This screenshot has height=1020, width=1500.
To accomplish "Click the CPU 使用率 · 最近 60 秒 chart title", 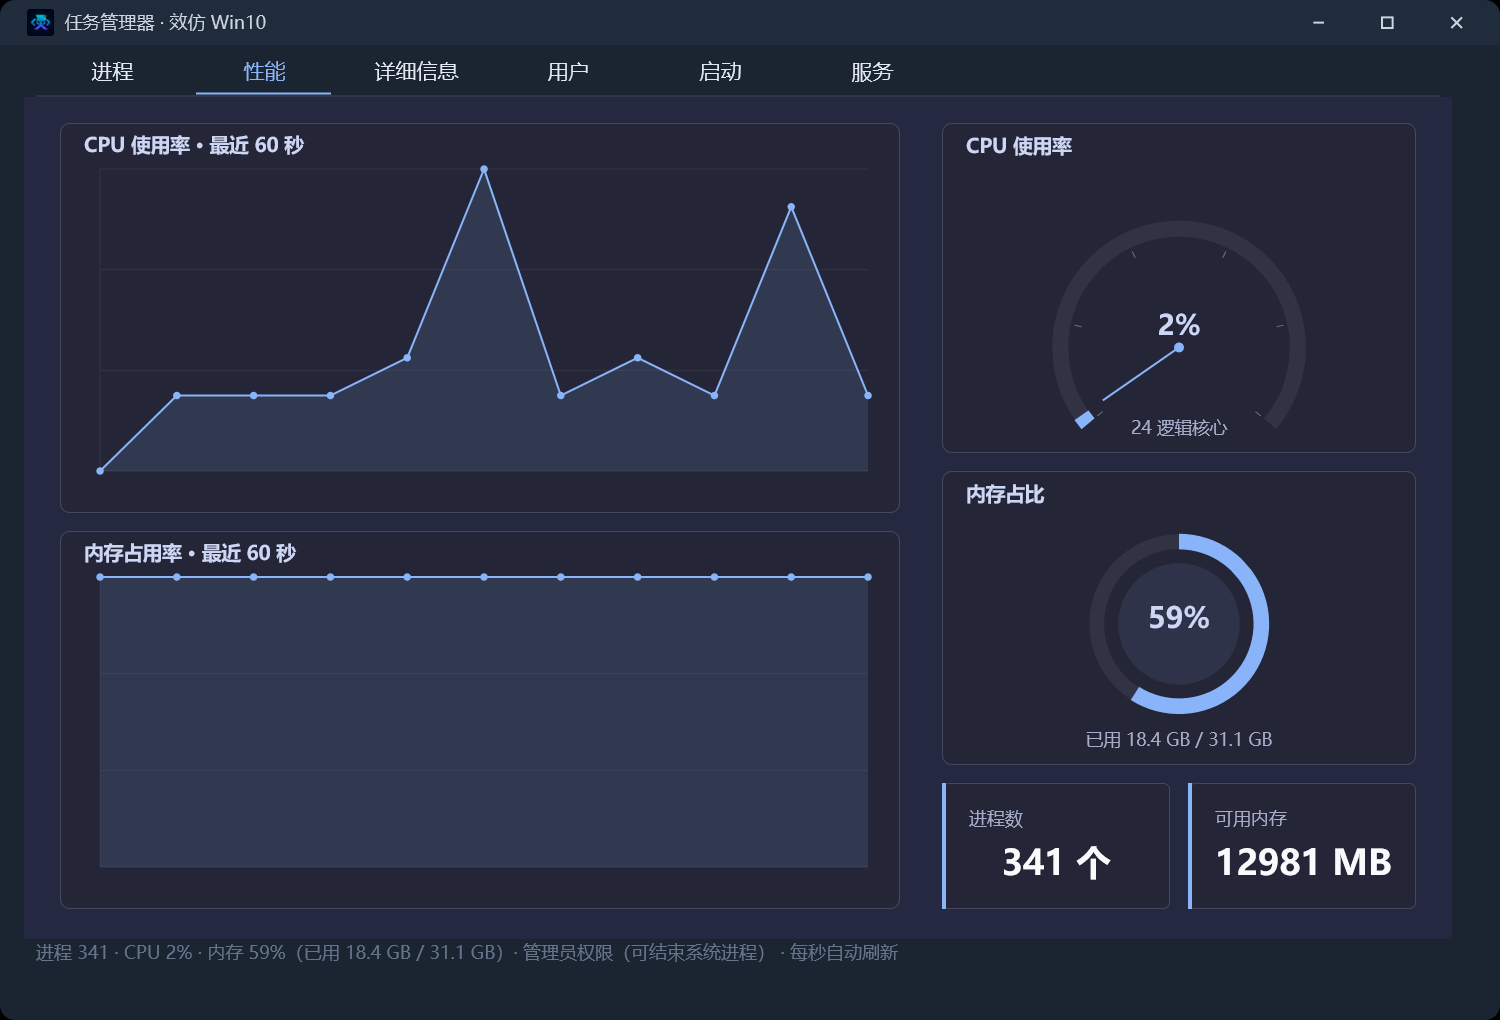I will pos(194,145).
